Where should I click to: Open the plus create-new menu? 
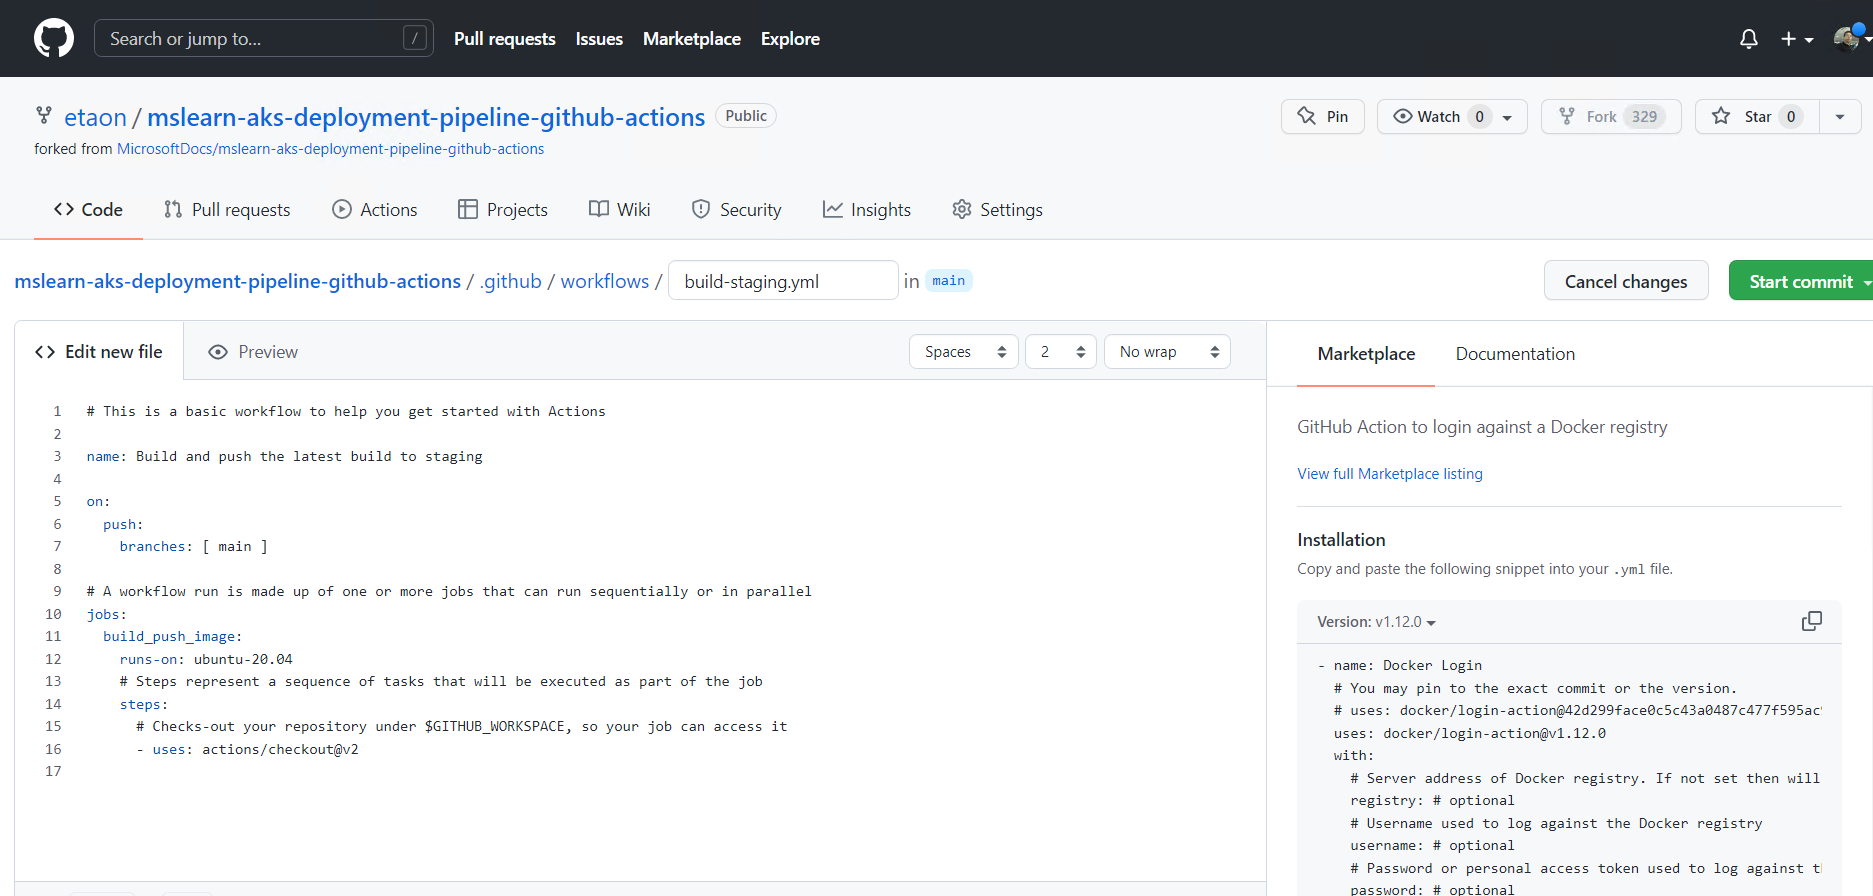(x=1797, y=39)
